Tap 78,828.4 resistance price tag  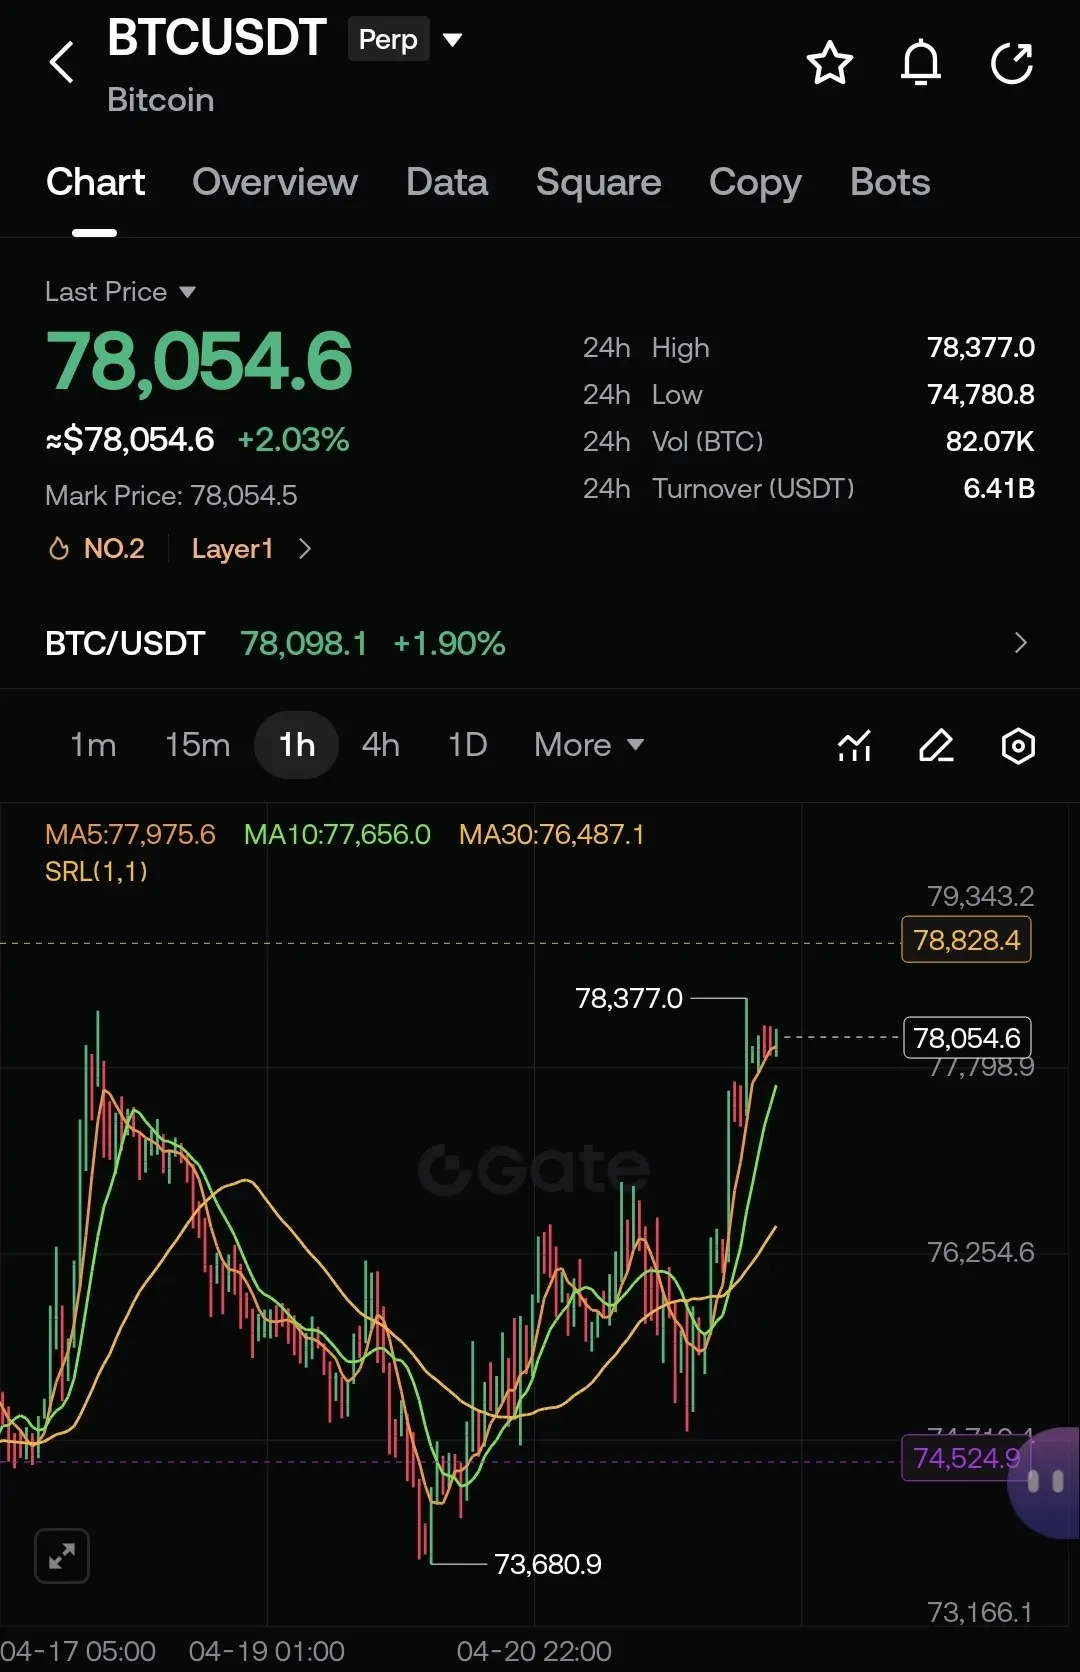click(x=966, y=940)
